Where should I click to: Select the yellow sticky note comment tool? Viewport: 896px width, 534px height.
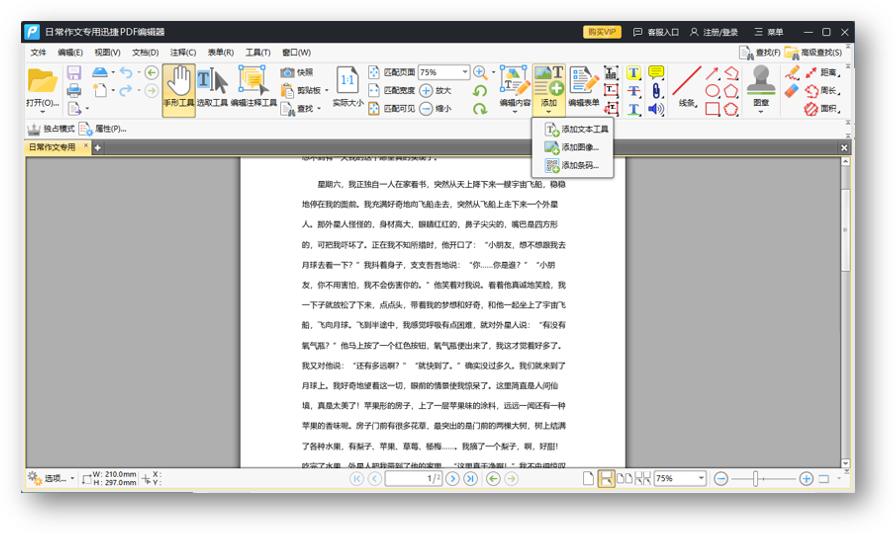point(656,72)
